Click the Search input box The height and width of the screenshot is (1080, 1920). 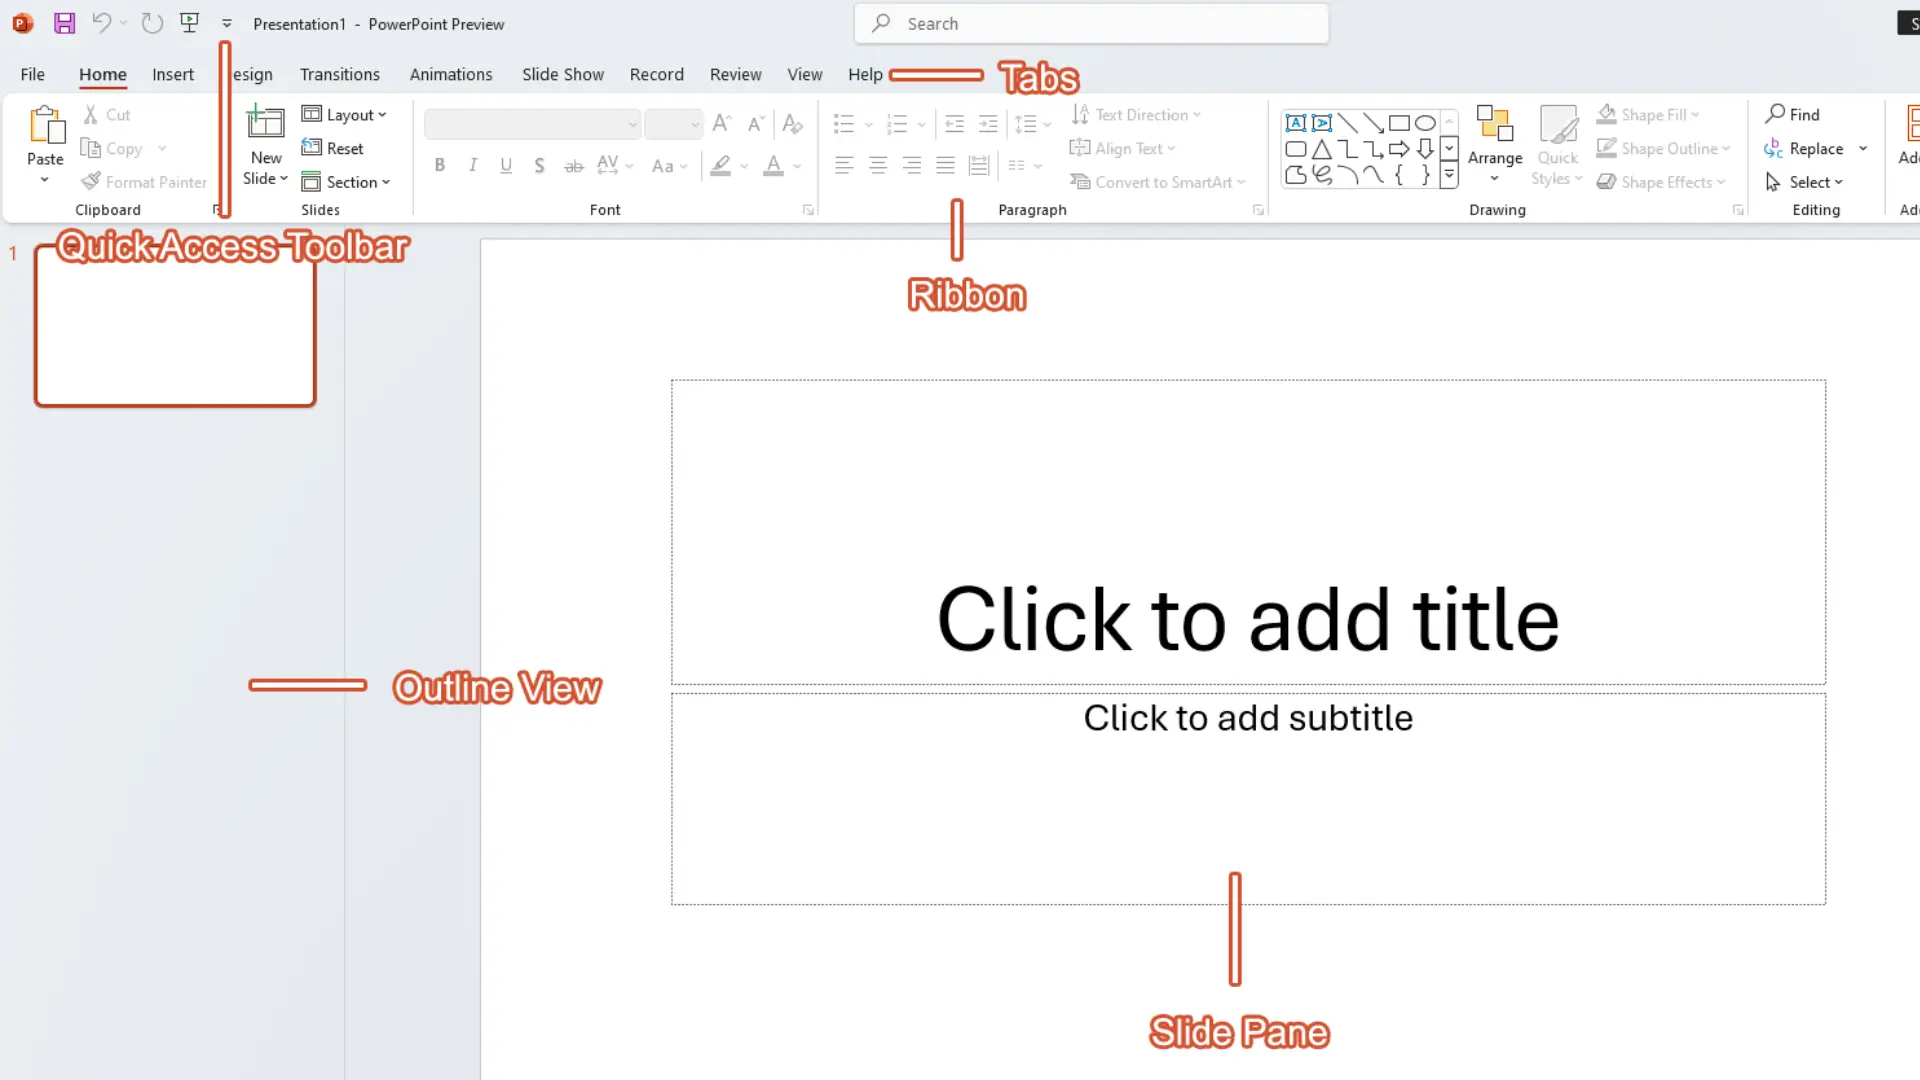[1091, 24]
